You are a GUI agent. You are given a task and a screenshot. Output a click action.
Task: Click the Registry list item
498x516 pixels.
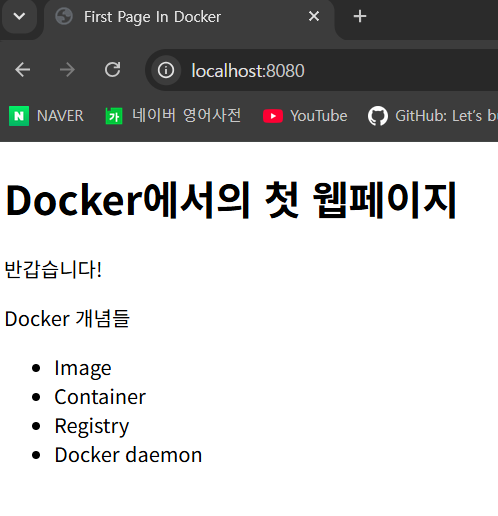tap(92, 426)
